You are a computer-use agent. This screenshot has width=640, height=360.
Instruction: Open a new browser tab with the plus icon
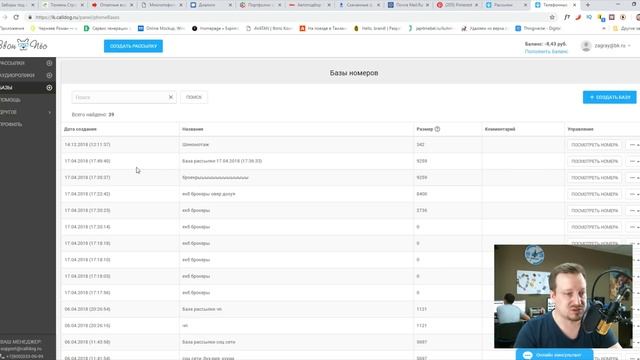(588, 5)
